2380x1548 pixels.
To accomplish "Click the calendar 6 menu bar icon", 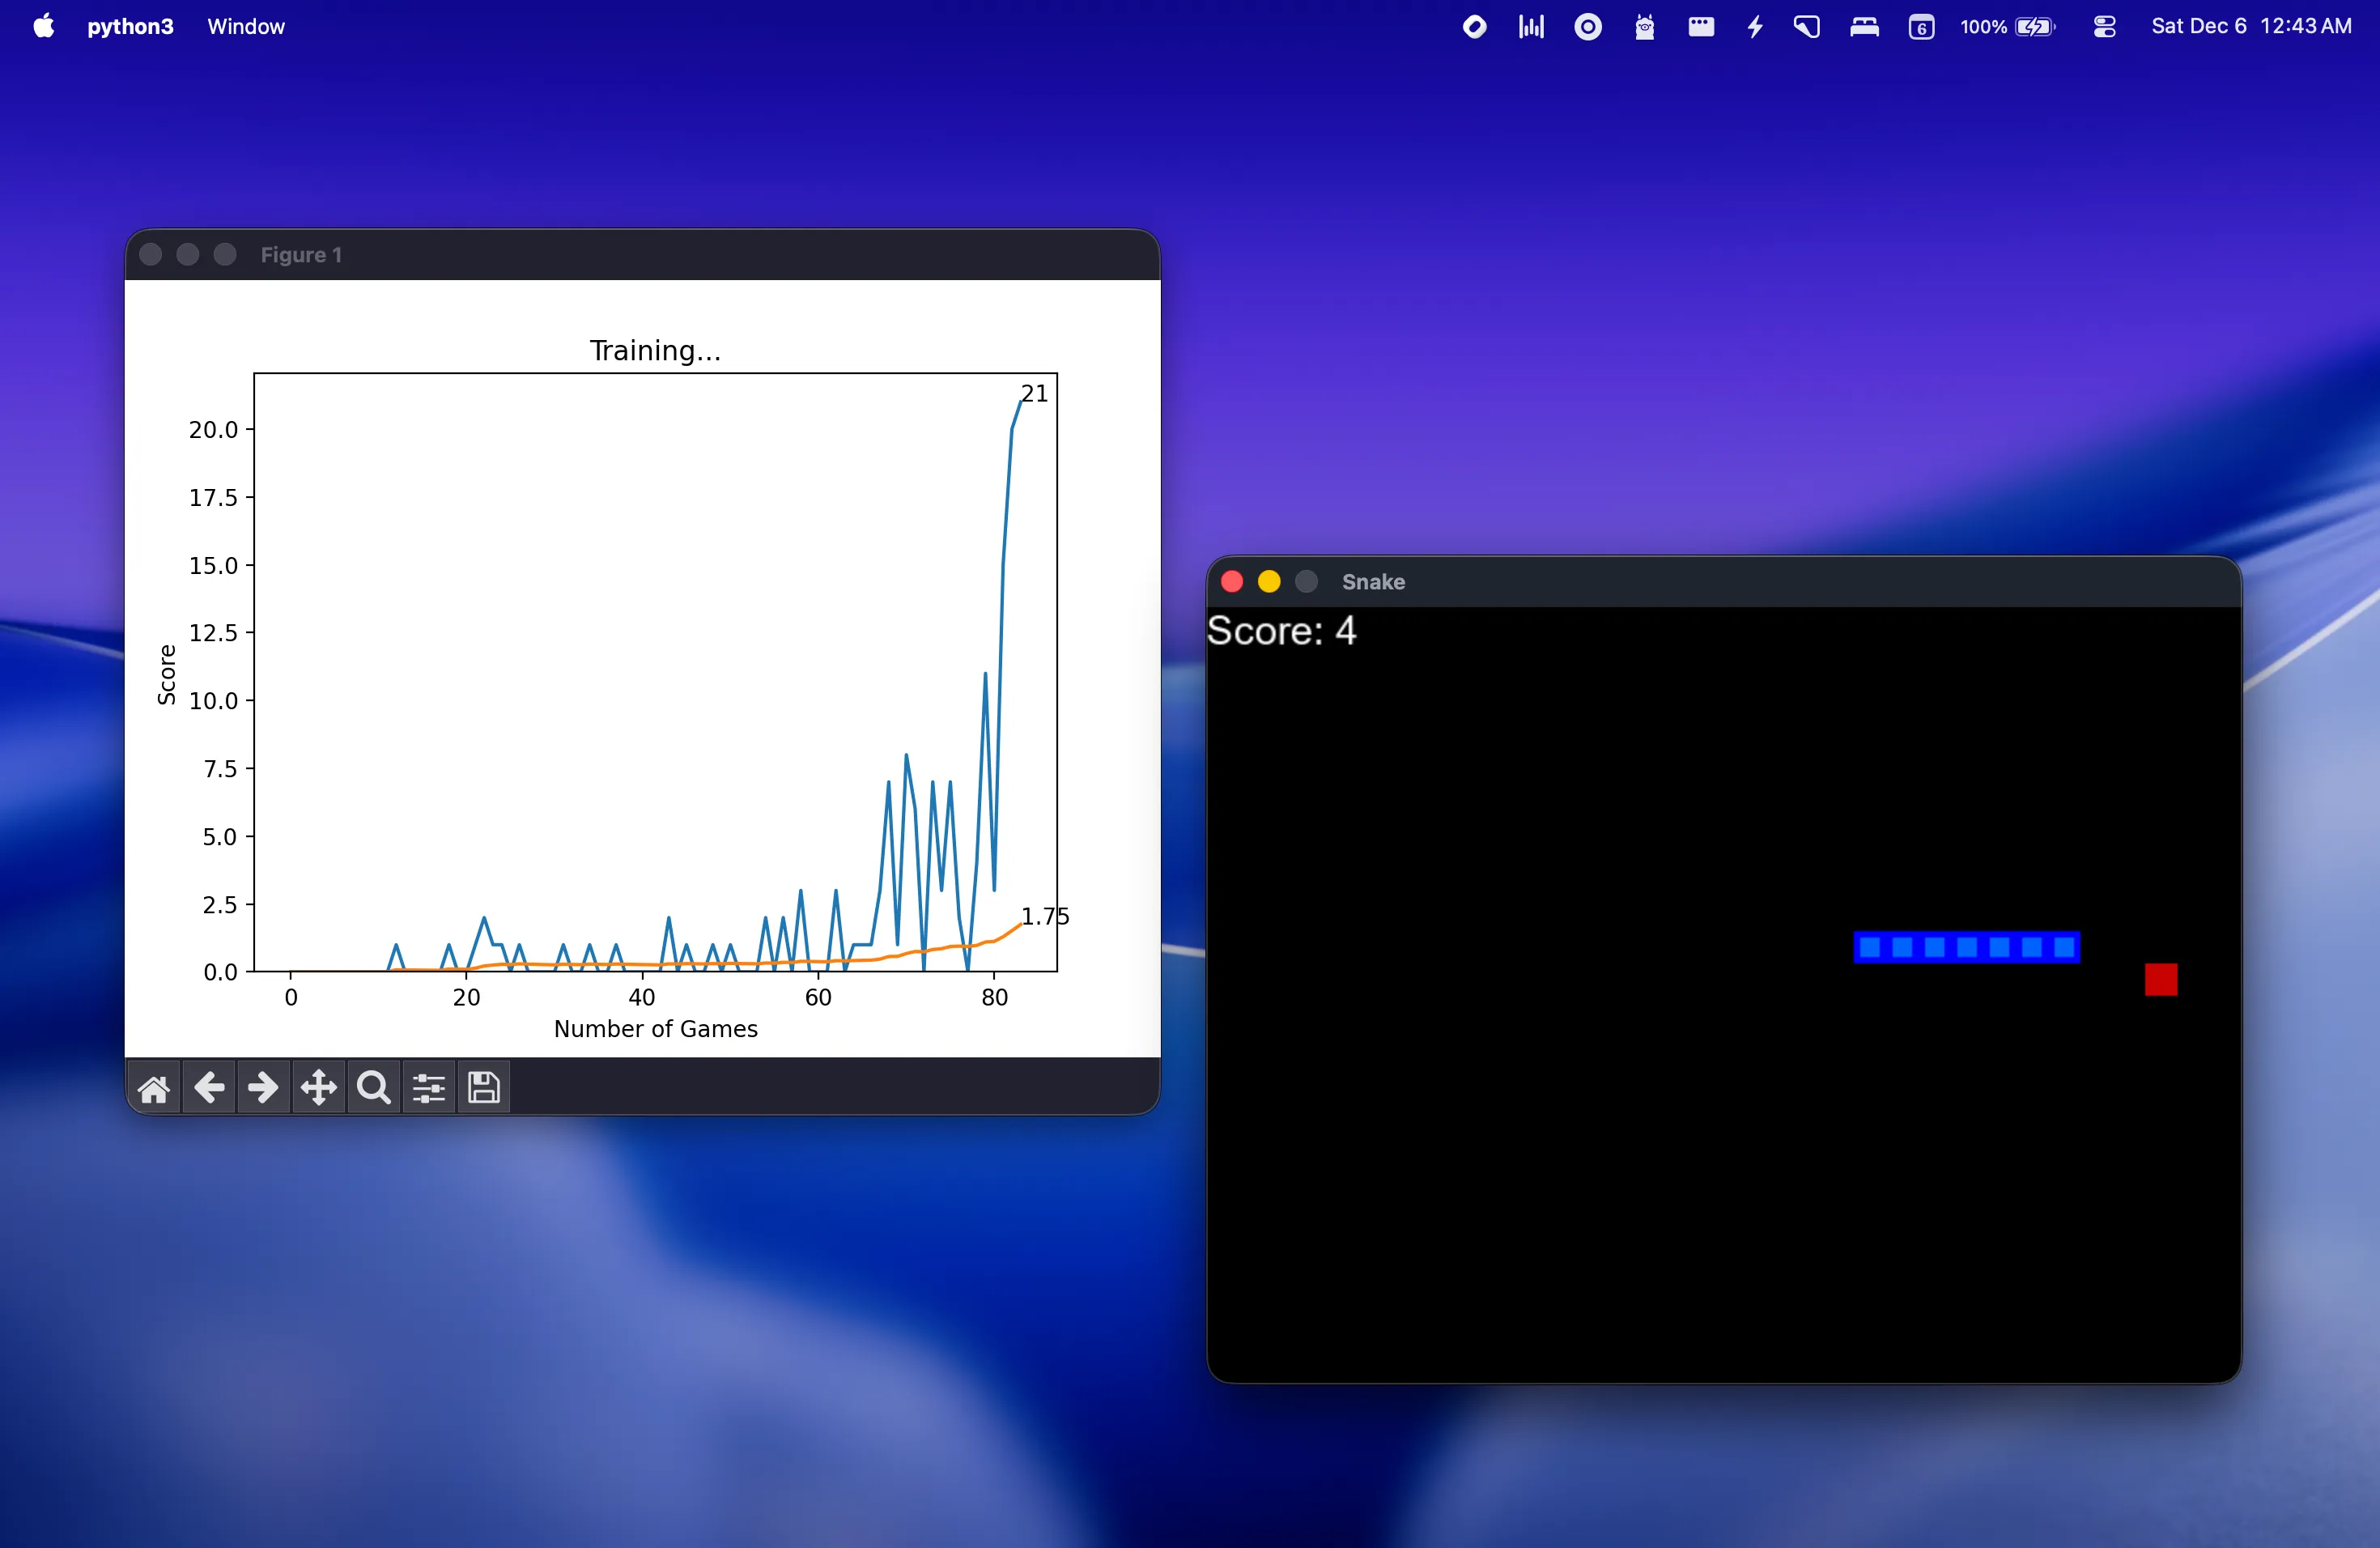I will coord(1921,27).
